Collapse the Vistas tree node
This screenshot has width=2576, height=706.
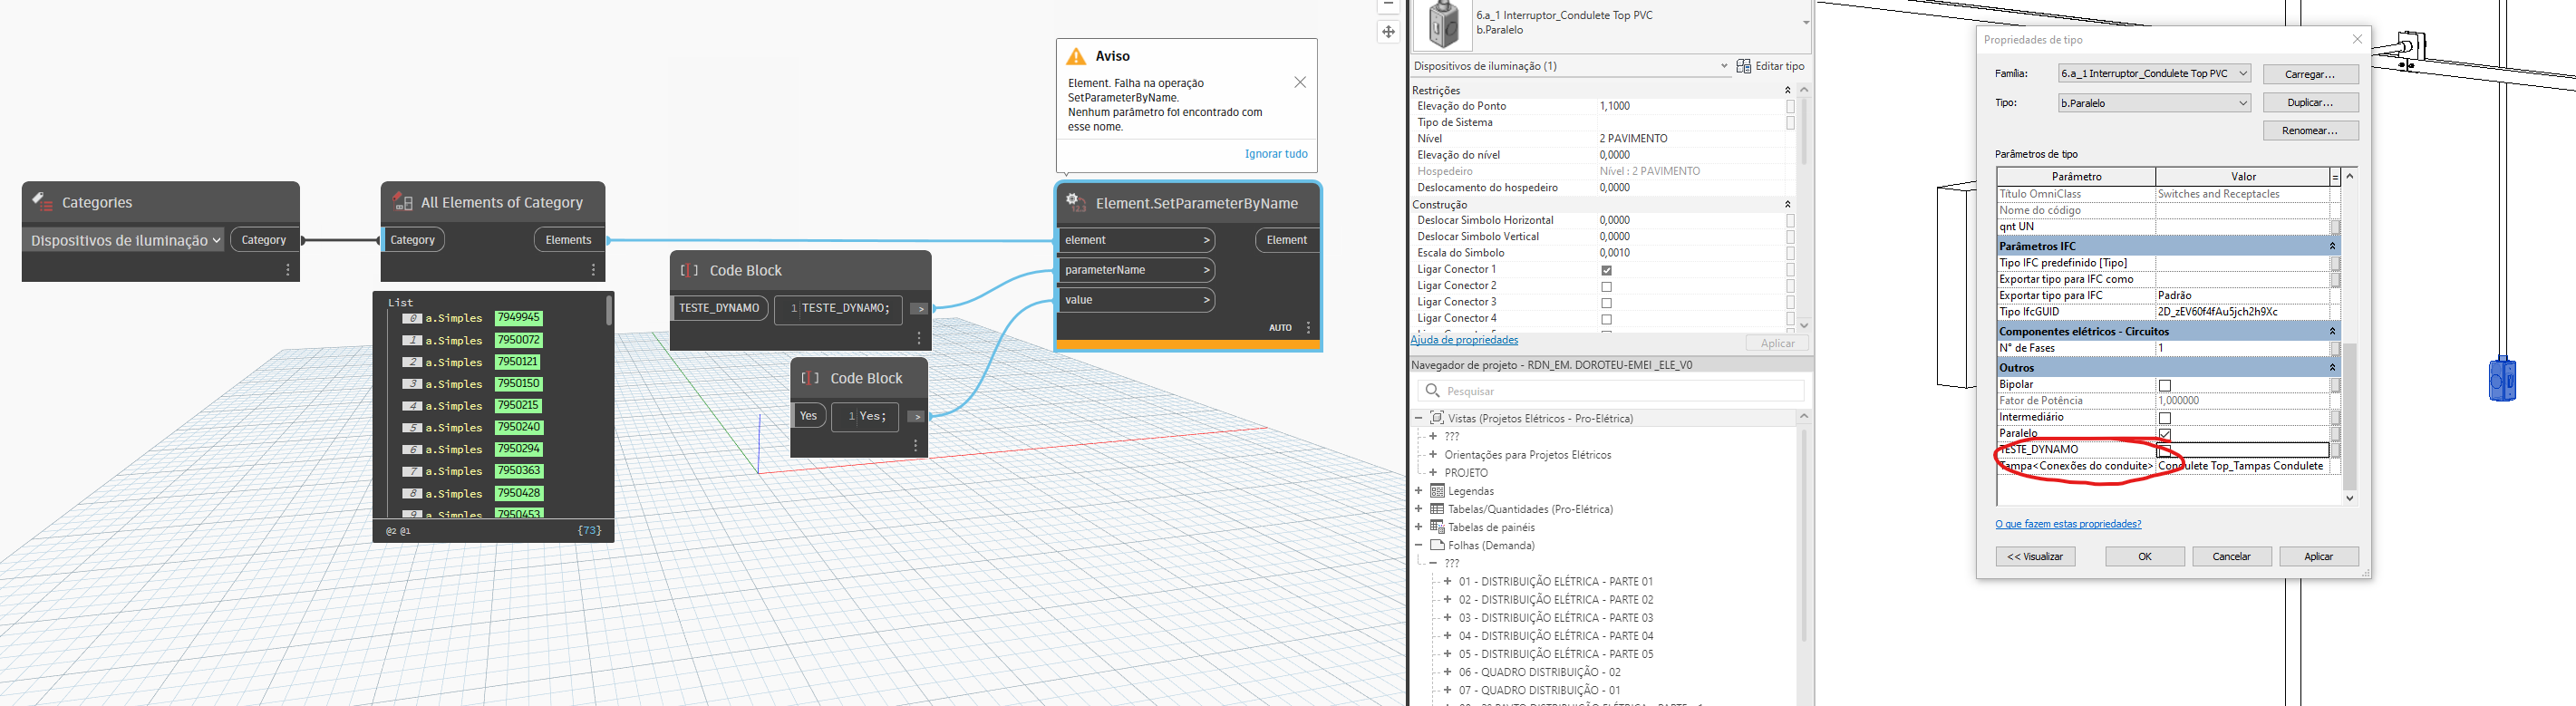[x=1418, y=418]
